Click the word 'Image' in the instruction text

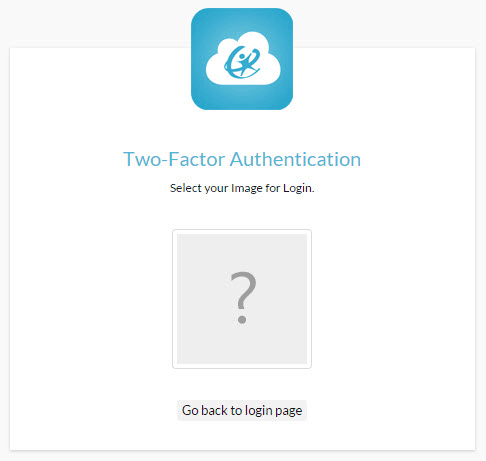tap(247, 189)
